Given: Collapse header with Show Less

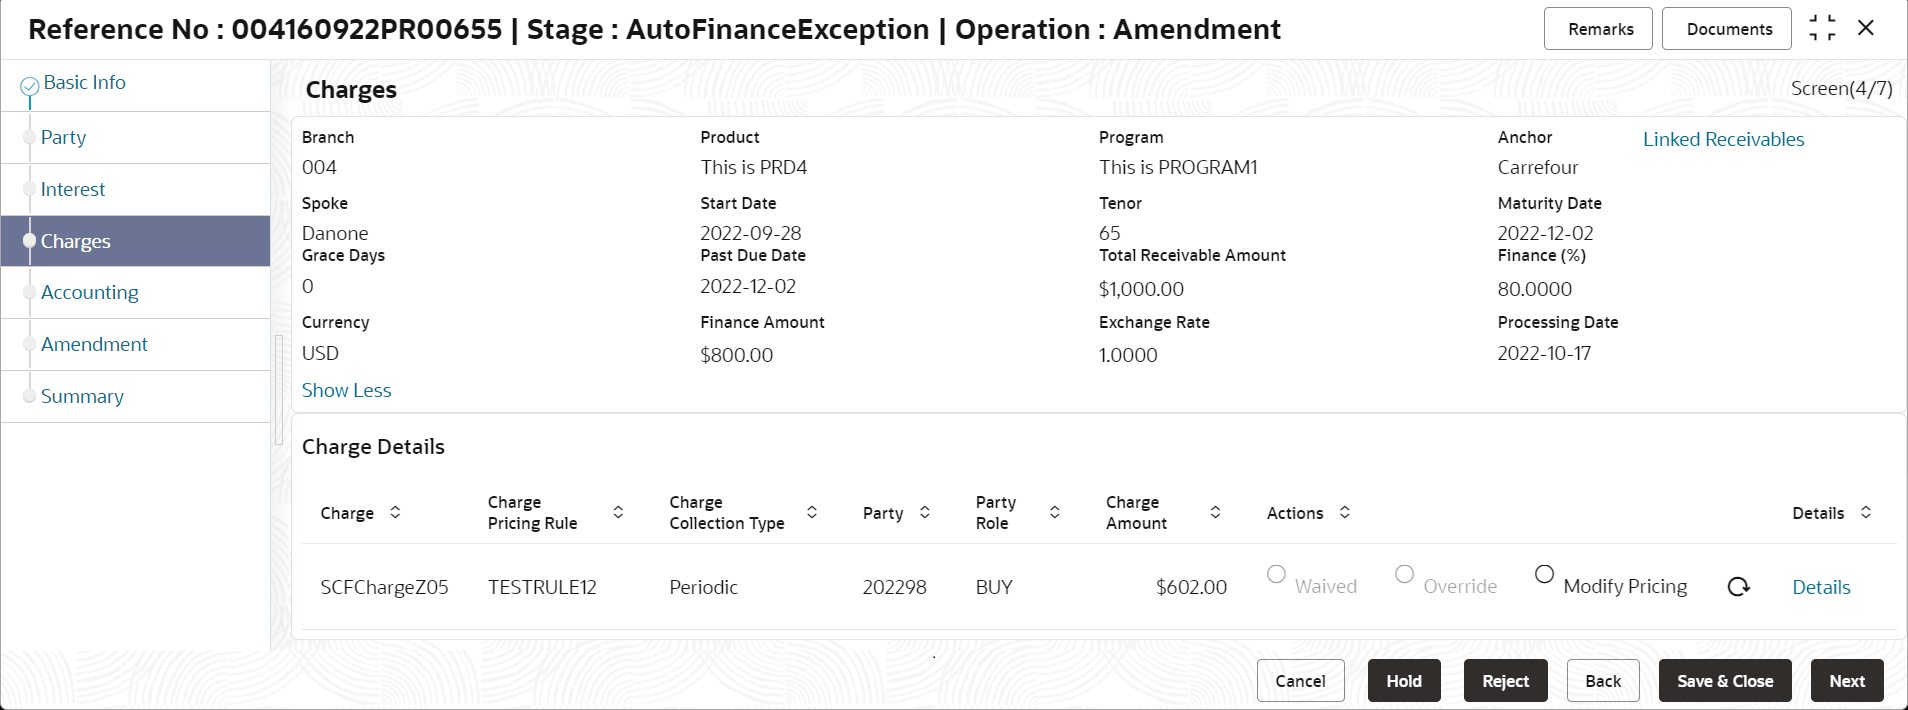Looking at the screenshot, I should (x=346, y=390).
